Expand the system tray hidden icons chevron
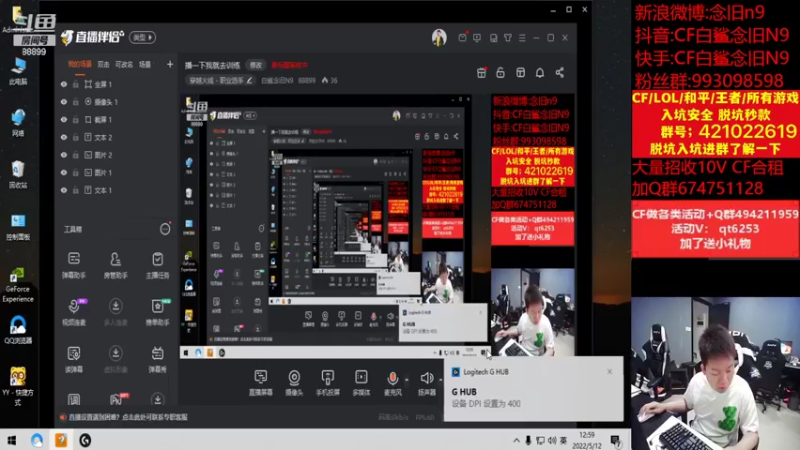This screenshot has width=800, height=450. [x=516, y=440]
